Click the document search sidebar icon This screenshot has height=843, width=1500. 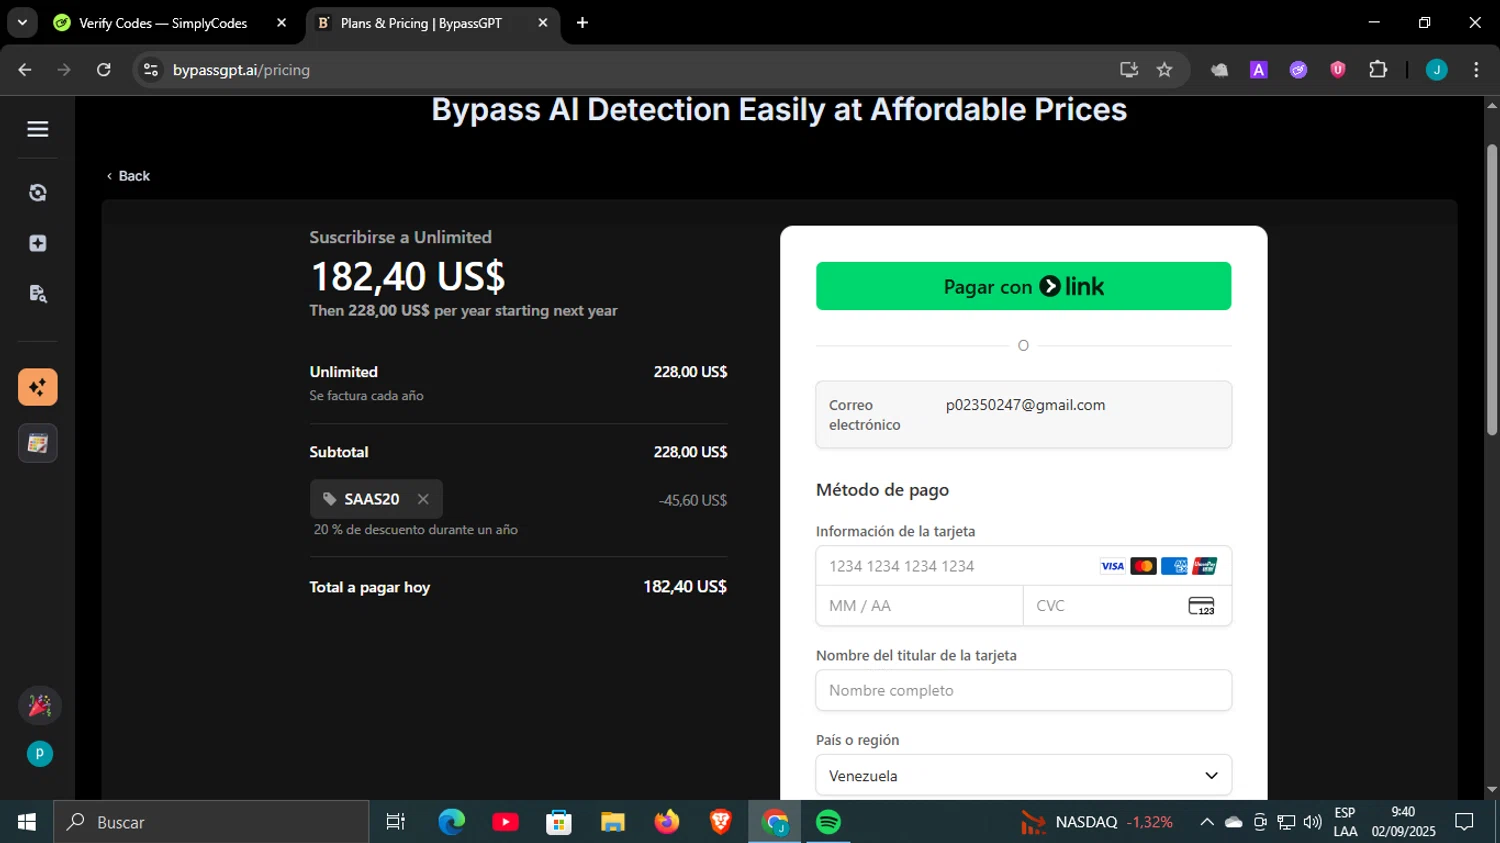tap(38, 294)
